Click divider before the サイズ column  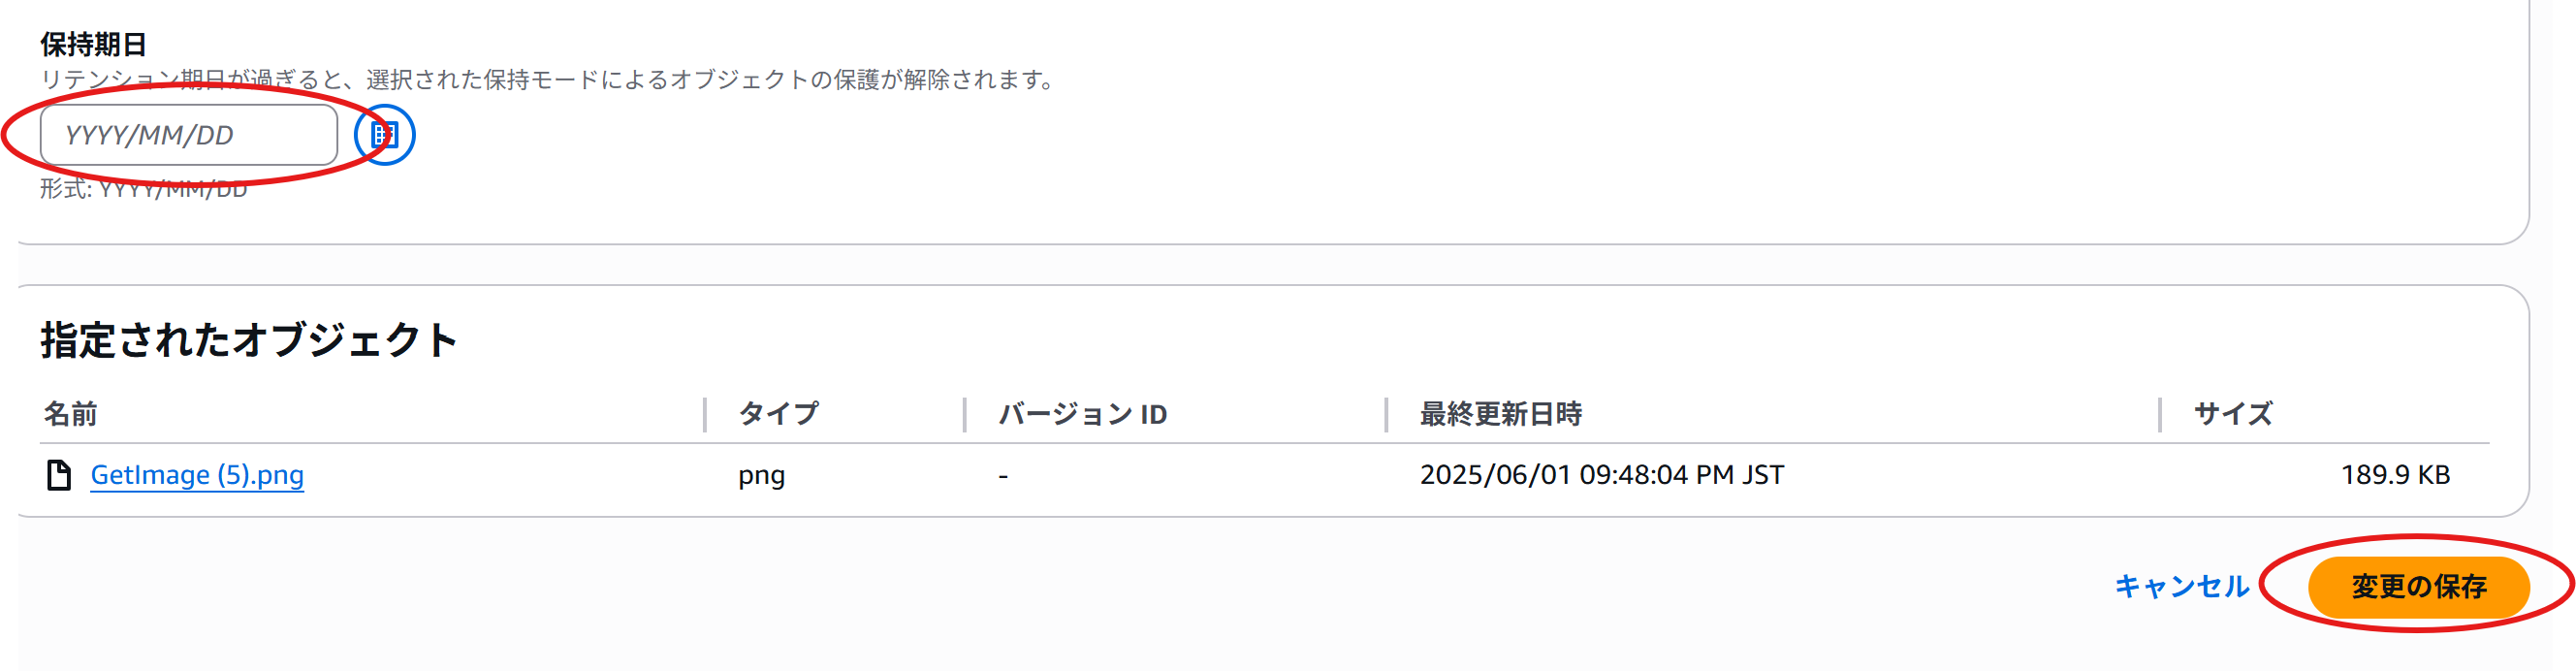pos(2160,414)
